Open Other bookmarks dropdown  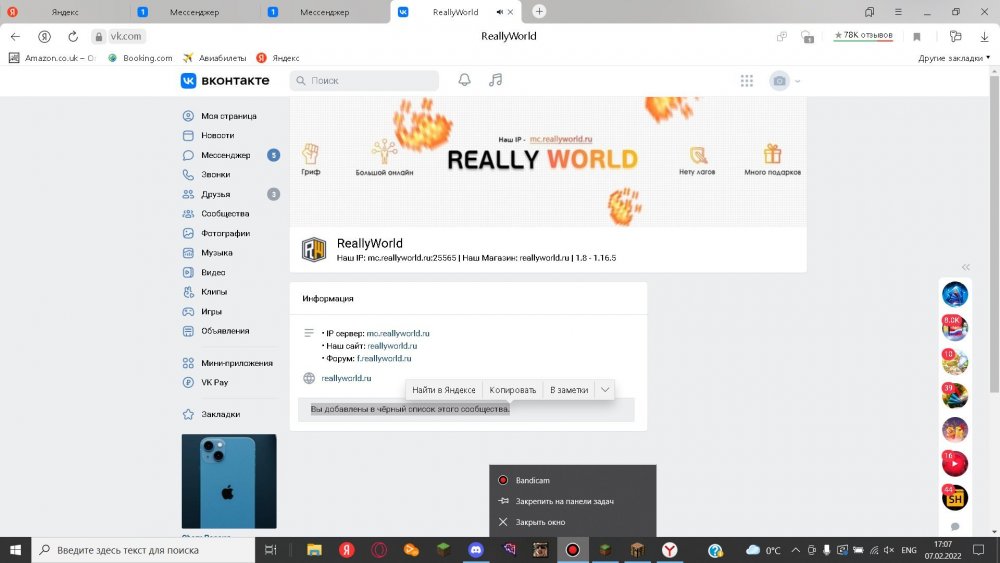pyautogui.click(x=954, y=58)
